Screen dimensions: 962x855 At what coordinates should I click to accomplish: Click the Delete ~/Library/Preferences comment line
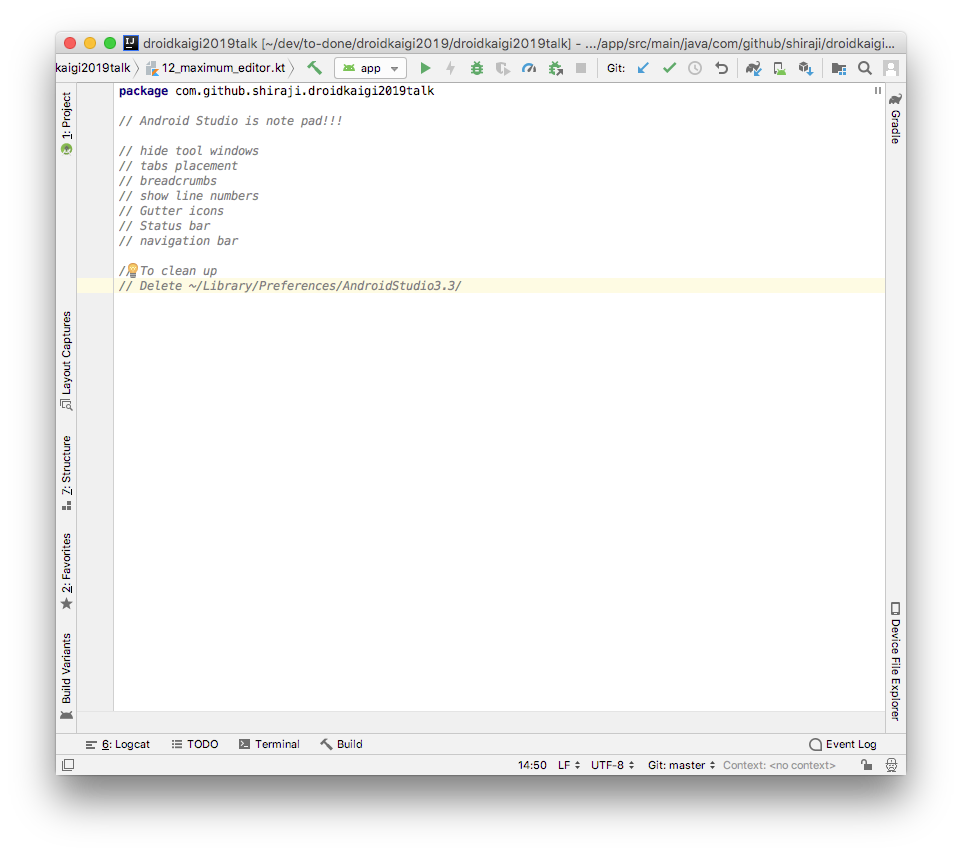click(x=290, y=286)
